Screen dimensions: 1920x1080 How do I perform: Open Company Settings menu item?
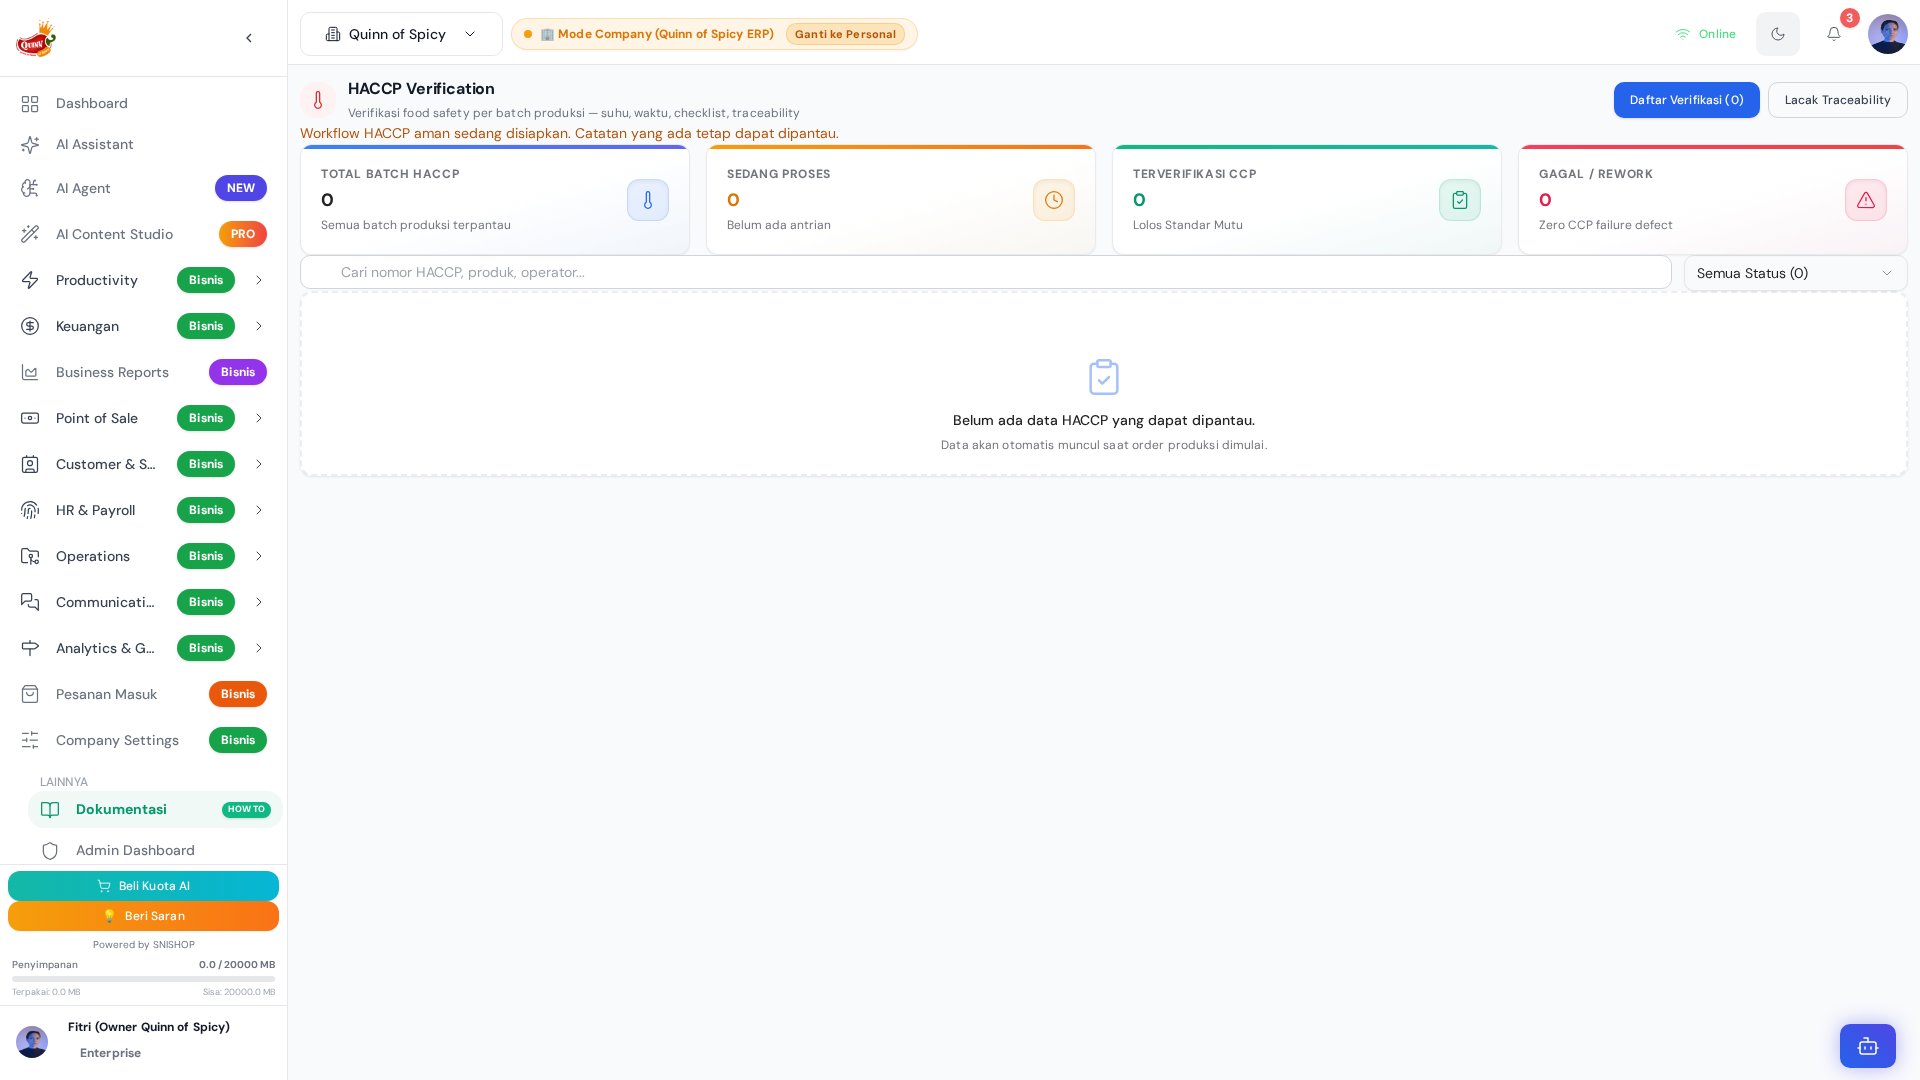point(143,740)
